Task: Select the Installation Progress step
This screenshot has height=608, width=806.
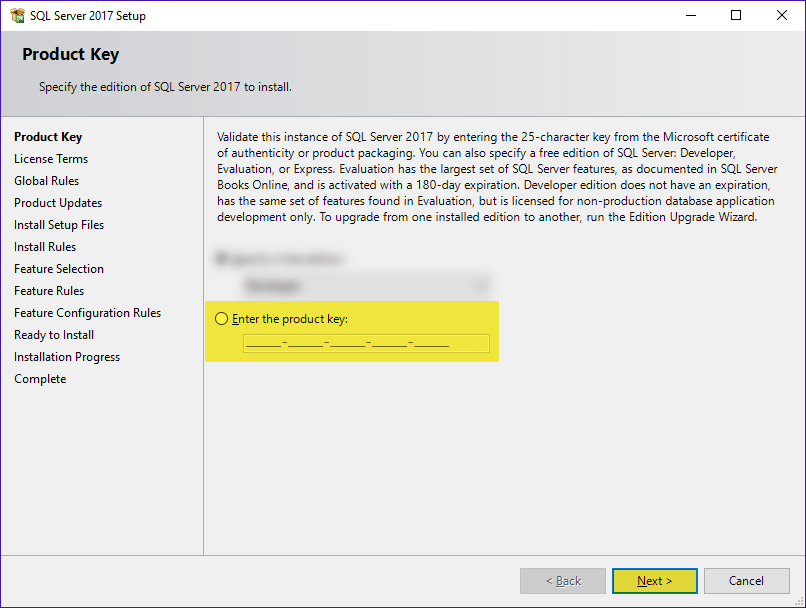Action: (x=67, y=357)
